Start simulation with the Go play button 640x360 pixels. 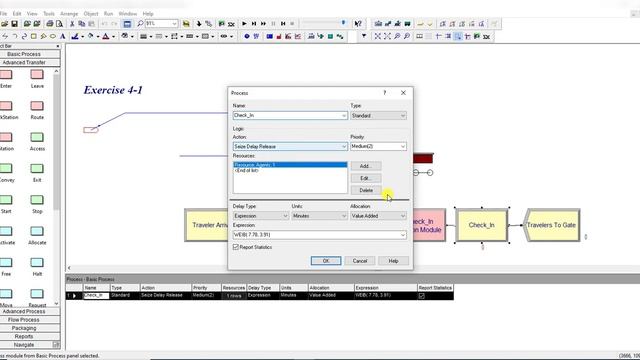tap(244, 24)
